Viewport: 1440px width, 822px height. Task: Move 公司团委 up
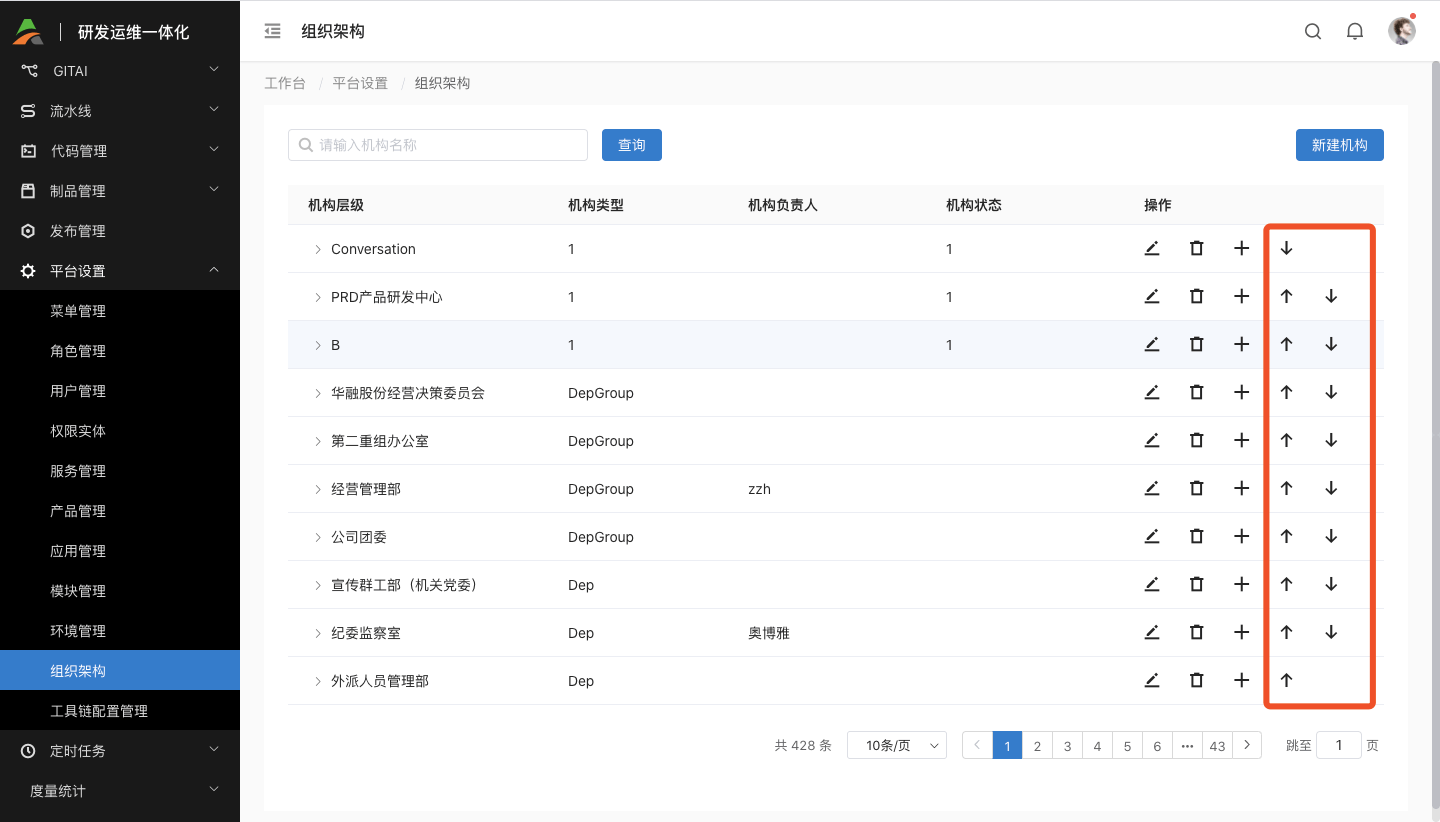(x=1287, y=536)
